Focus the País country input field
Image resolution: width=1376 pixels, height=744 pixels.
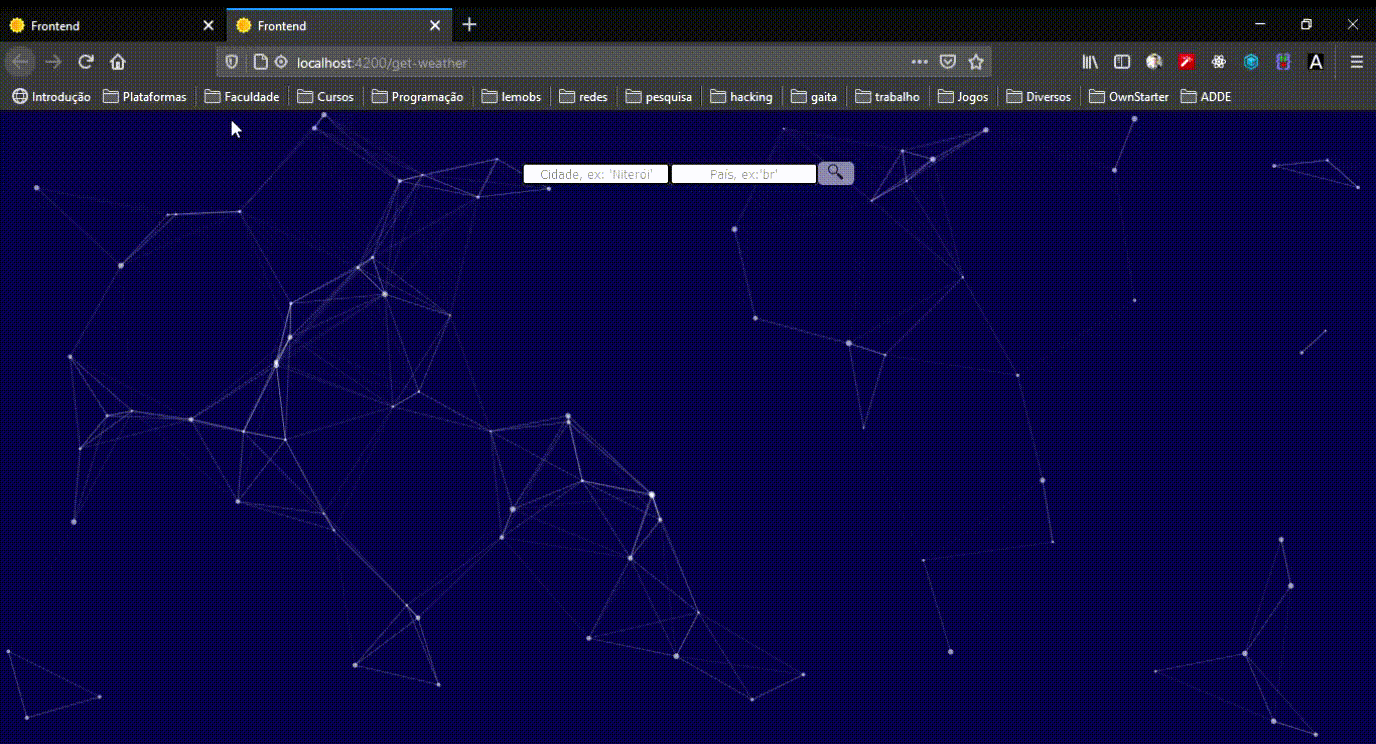coord(744,174)
